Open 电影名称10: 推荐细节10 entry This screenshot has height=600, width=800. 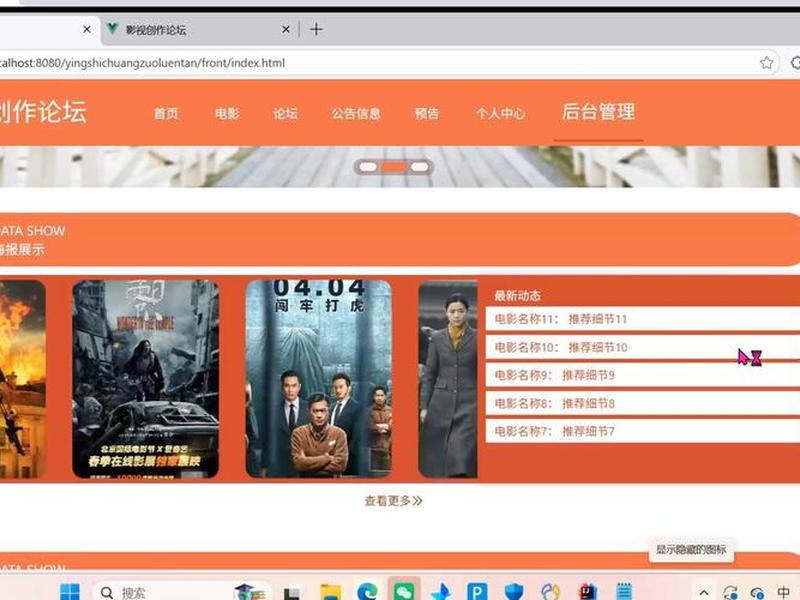tap(642, 347)
